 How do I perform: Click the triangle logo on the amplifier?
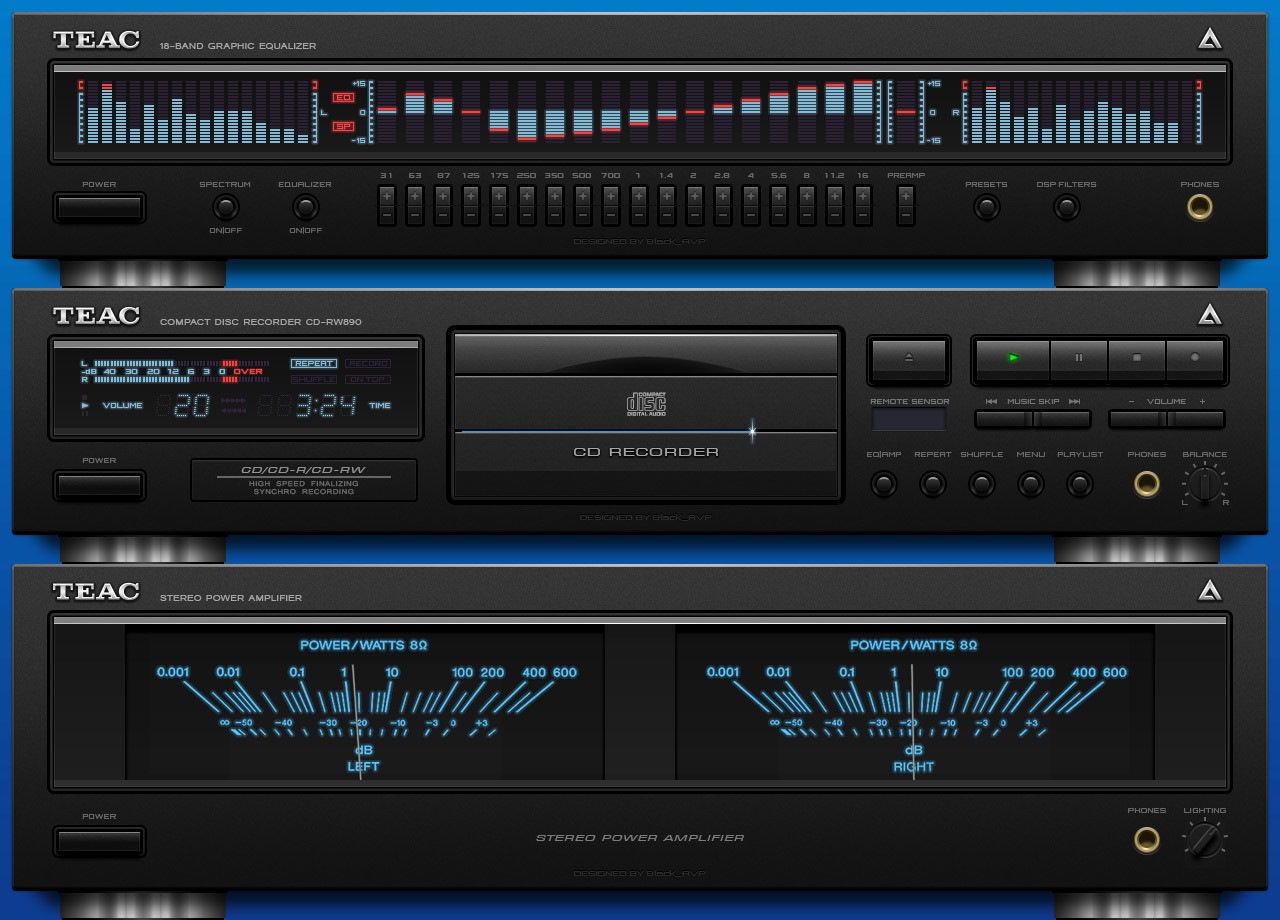point(1211,590)
